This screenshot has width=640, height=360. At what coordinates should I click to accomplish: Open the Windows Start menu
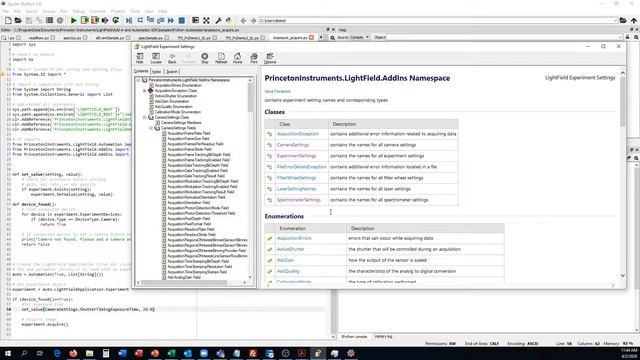[8, 353]
